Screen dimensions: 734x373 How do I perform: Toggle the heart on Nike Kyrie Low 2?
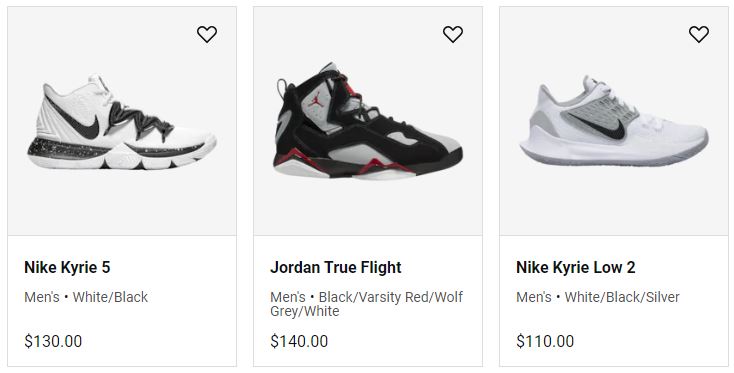[699, 34]
